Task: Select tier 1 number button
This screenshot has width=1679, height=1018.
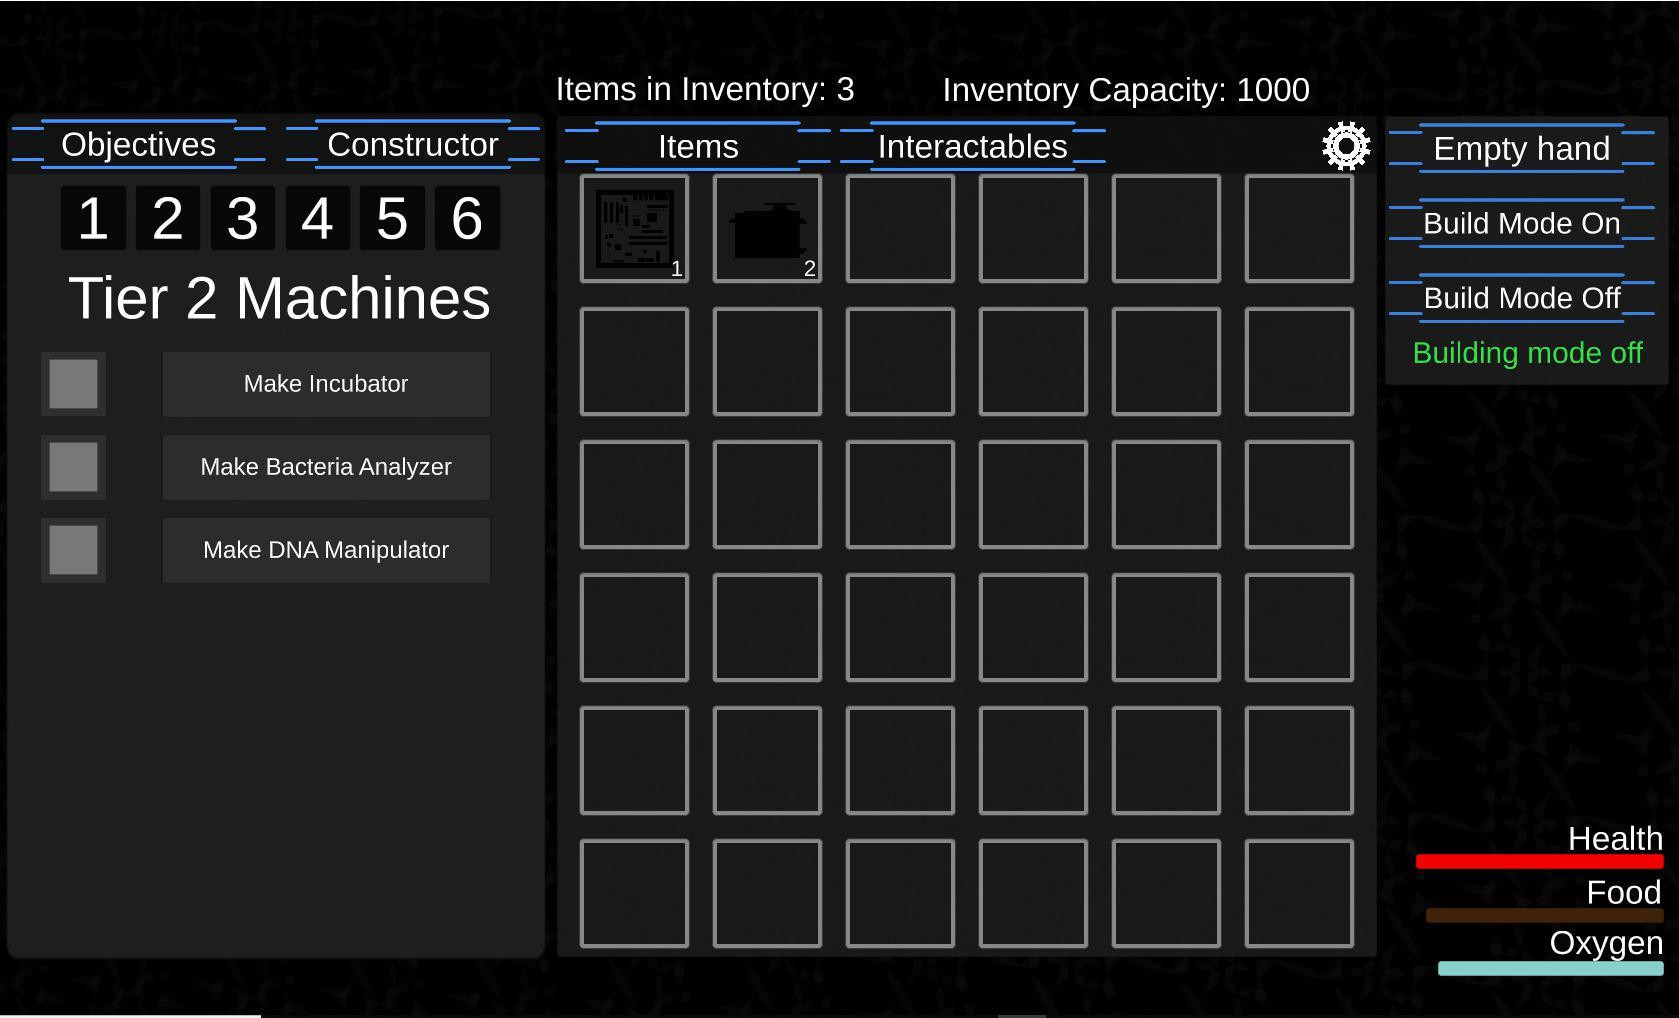Action: [x=93, y=218]
